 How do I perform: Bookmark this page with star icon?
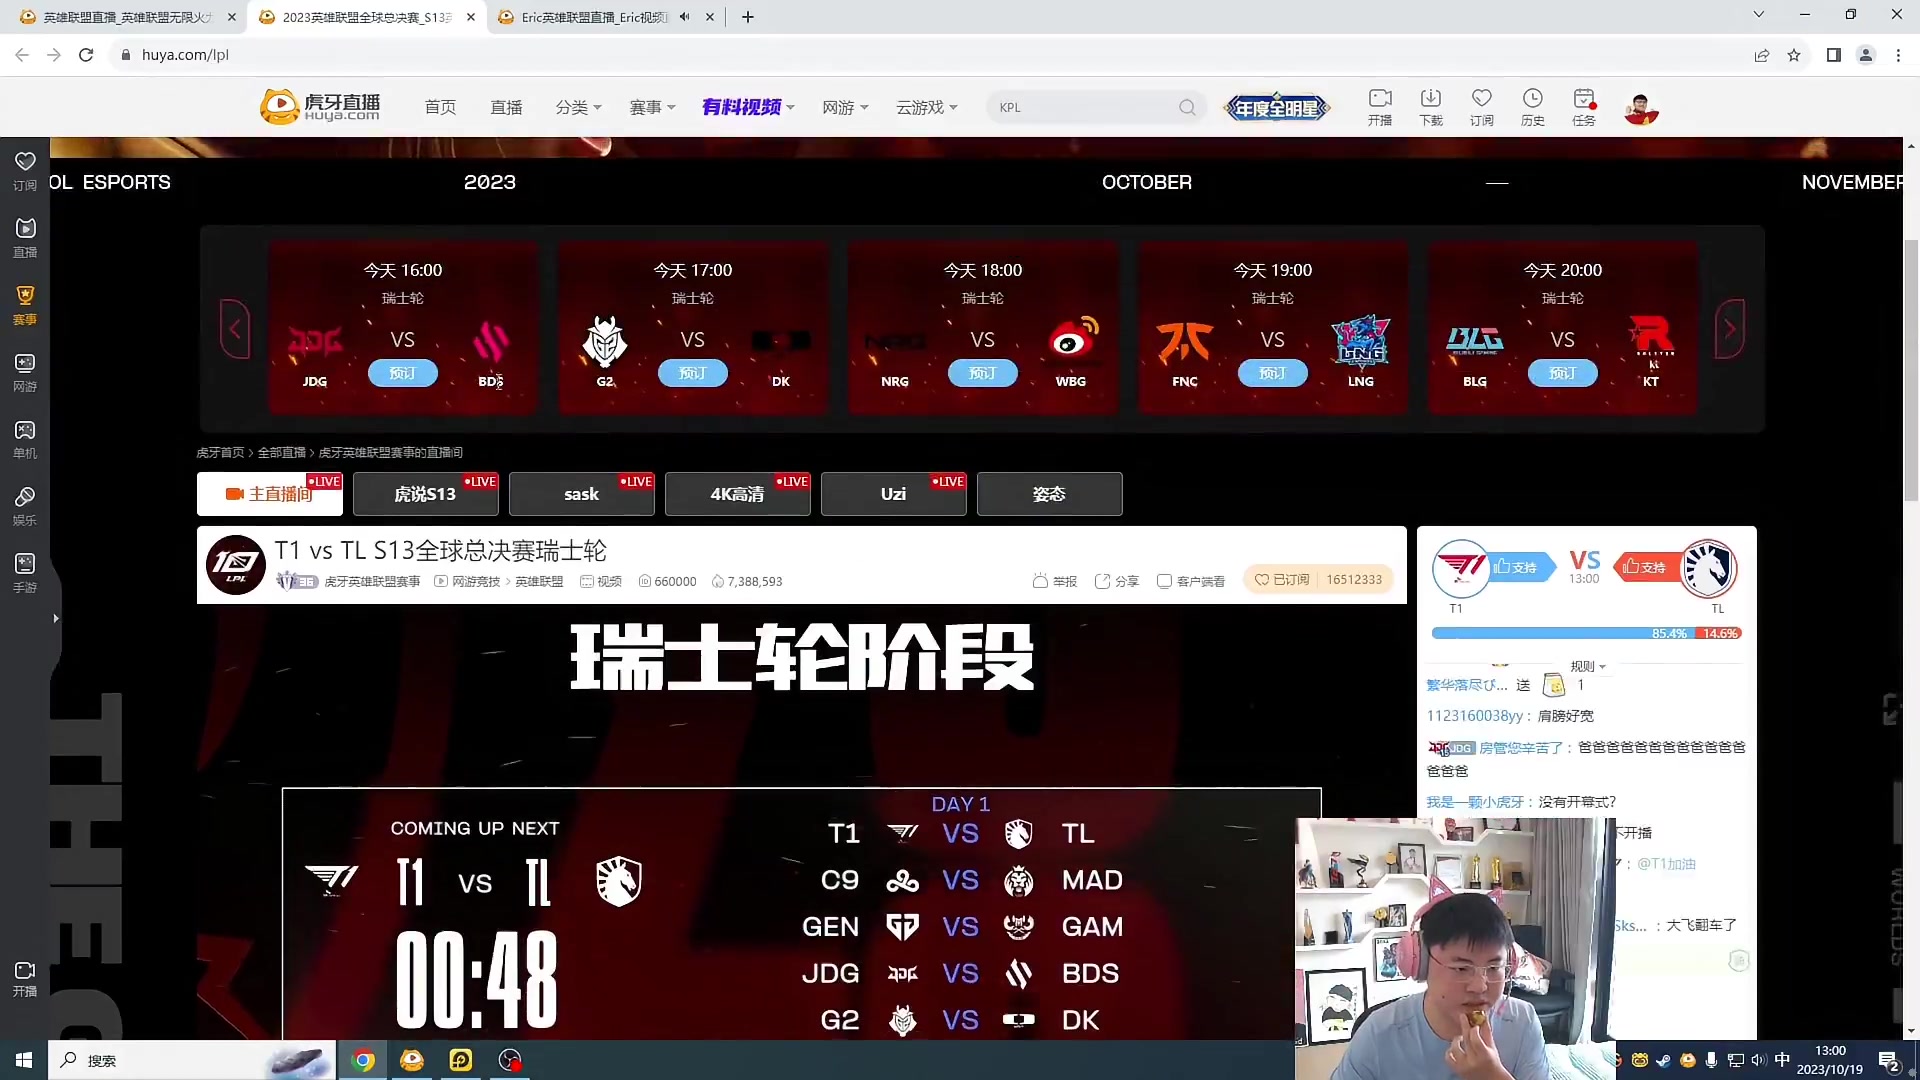pos(1794,55)
